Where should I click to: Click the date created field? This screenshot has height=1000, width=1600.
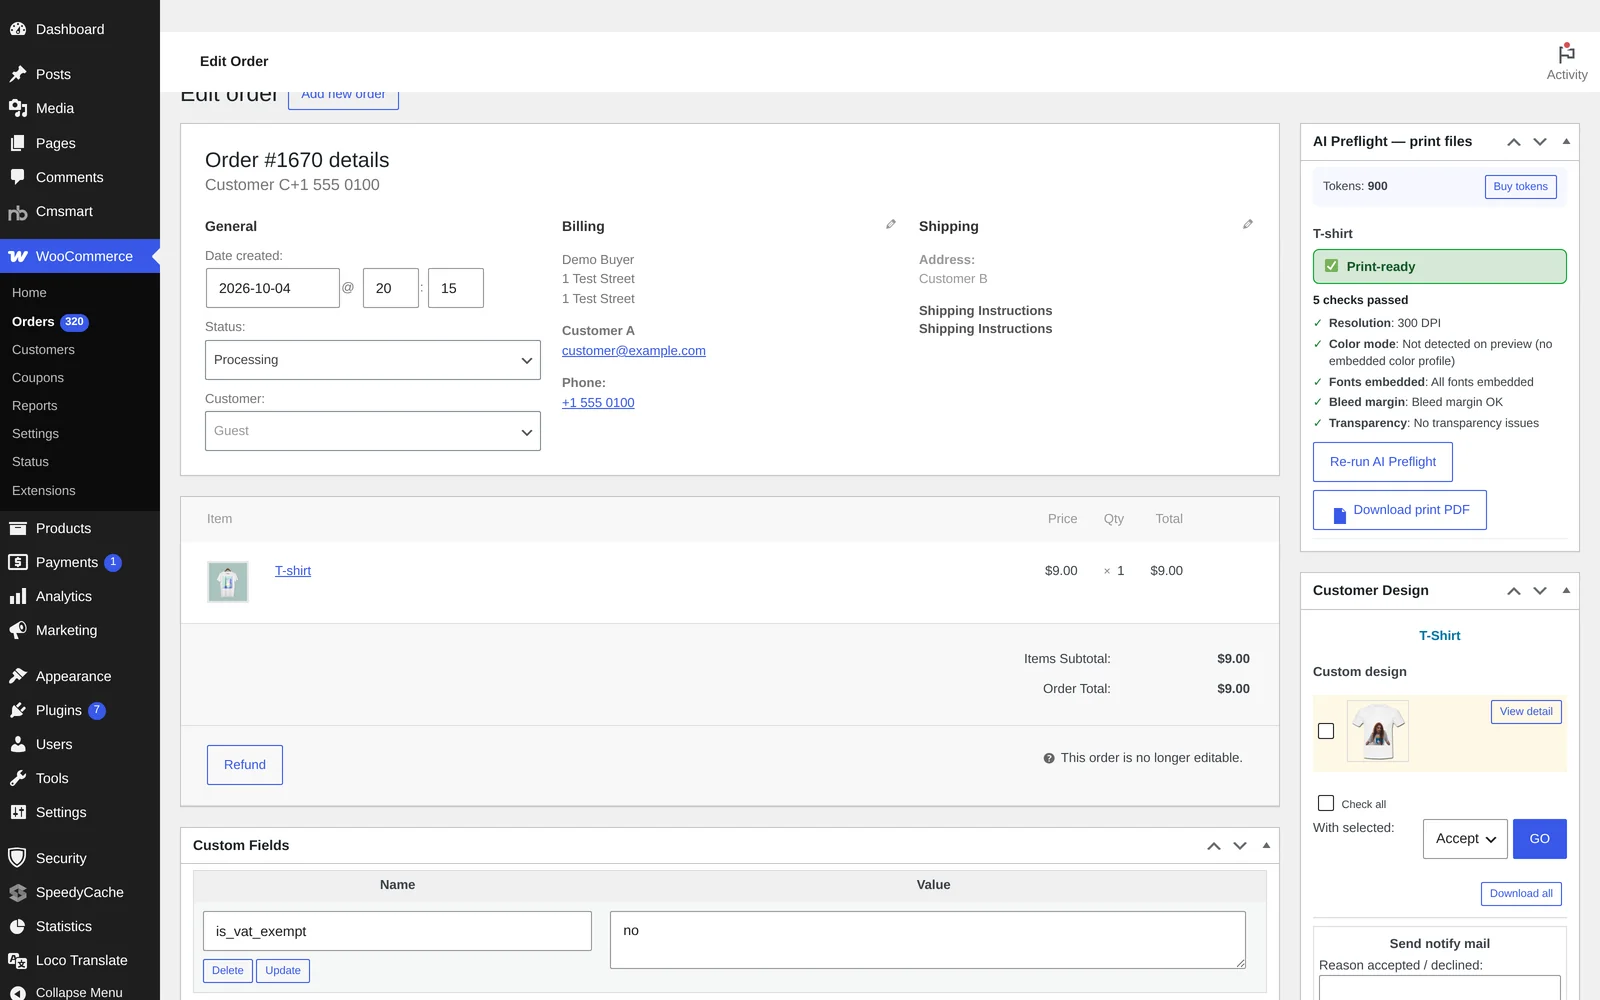point(273,288)
